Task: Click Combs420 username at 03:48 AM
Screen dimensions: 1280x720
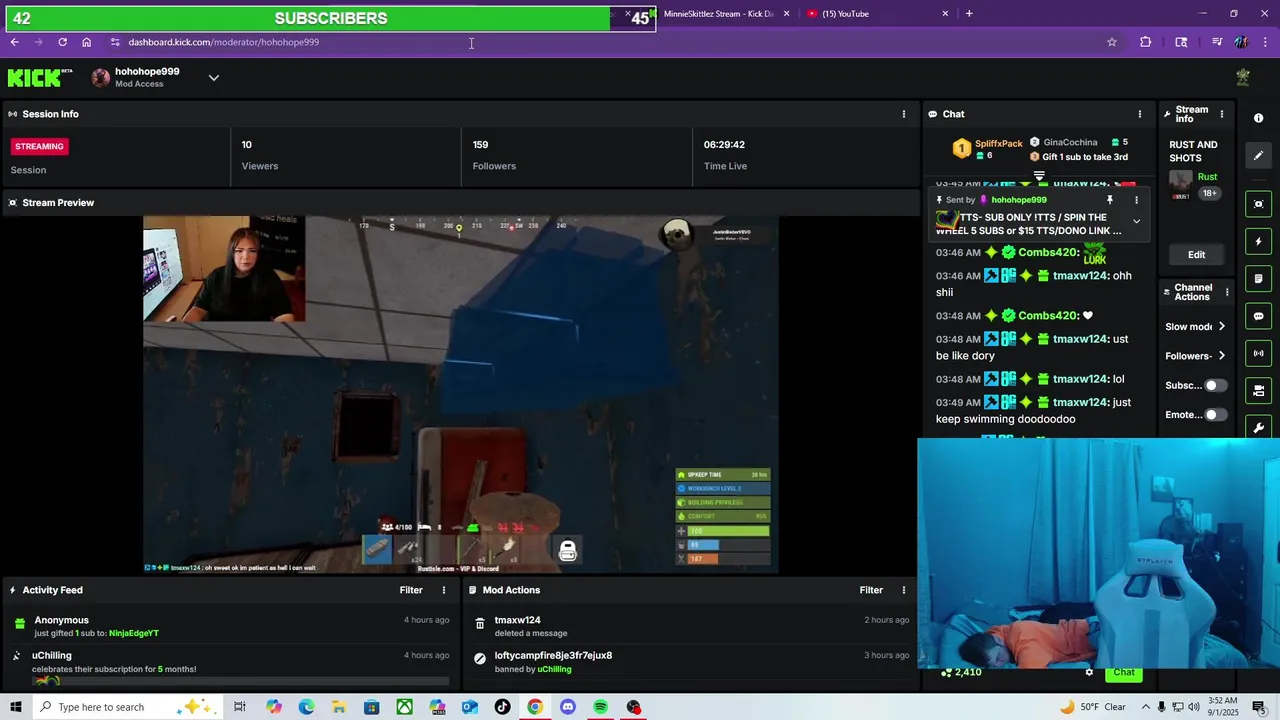Action: click(1049, 316)
